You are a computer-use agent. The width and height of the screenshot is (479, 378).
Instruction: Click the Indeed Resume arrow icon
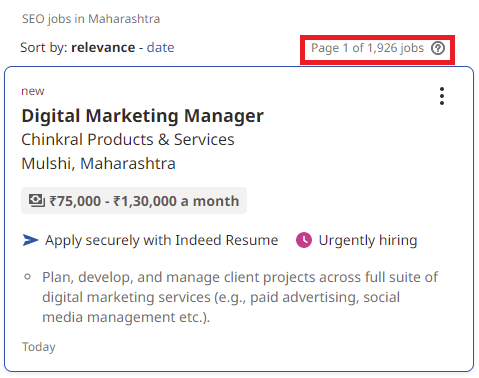pos(31,240)
